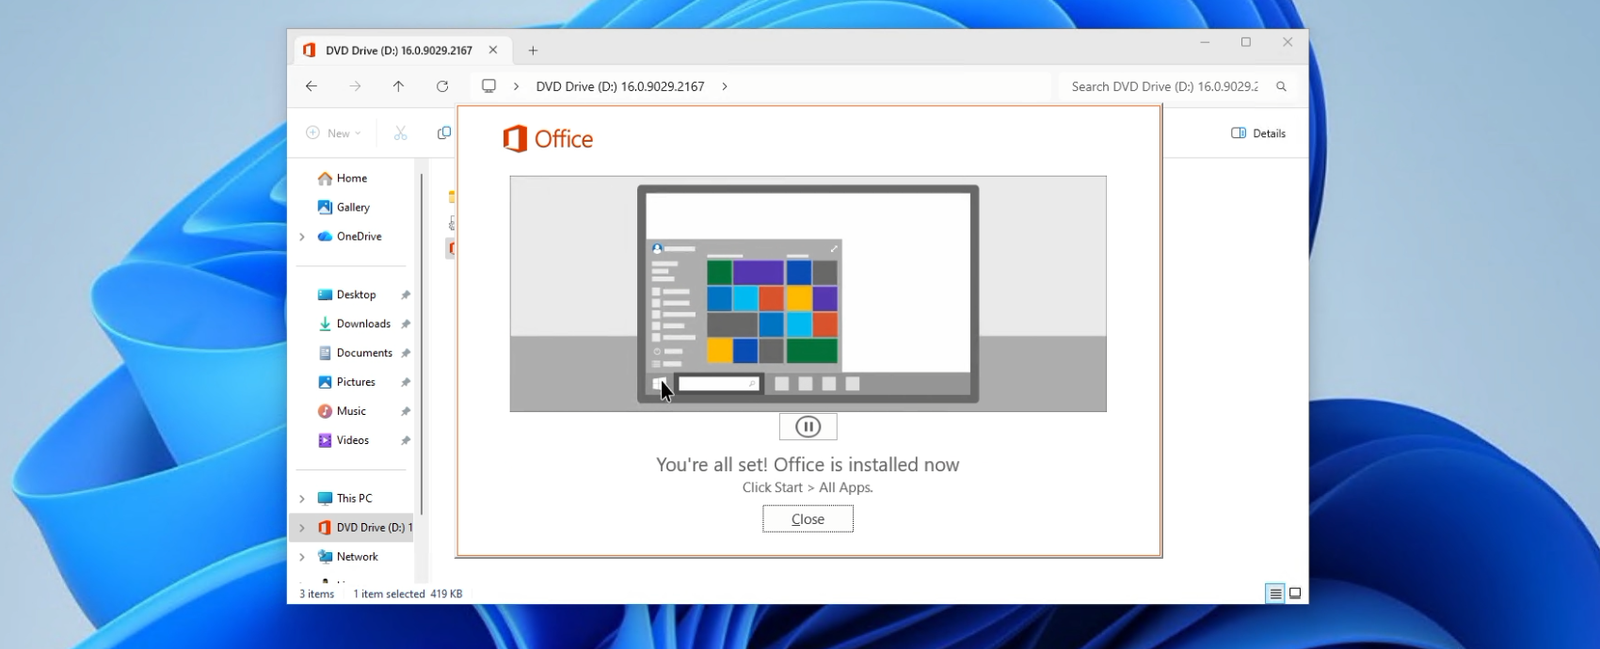
Task: Refresh the DVD Drive folder view
Action: tap(442, 86)
